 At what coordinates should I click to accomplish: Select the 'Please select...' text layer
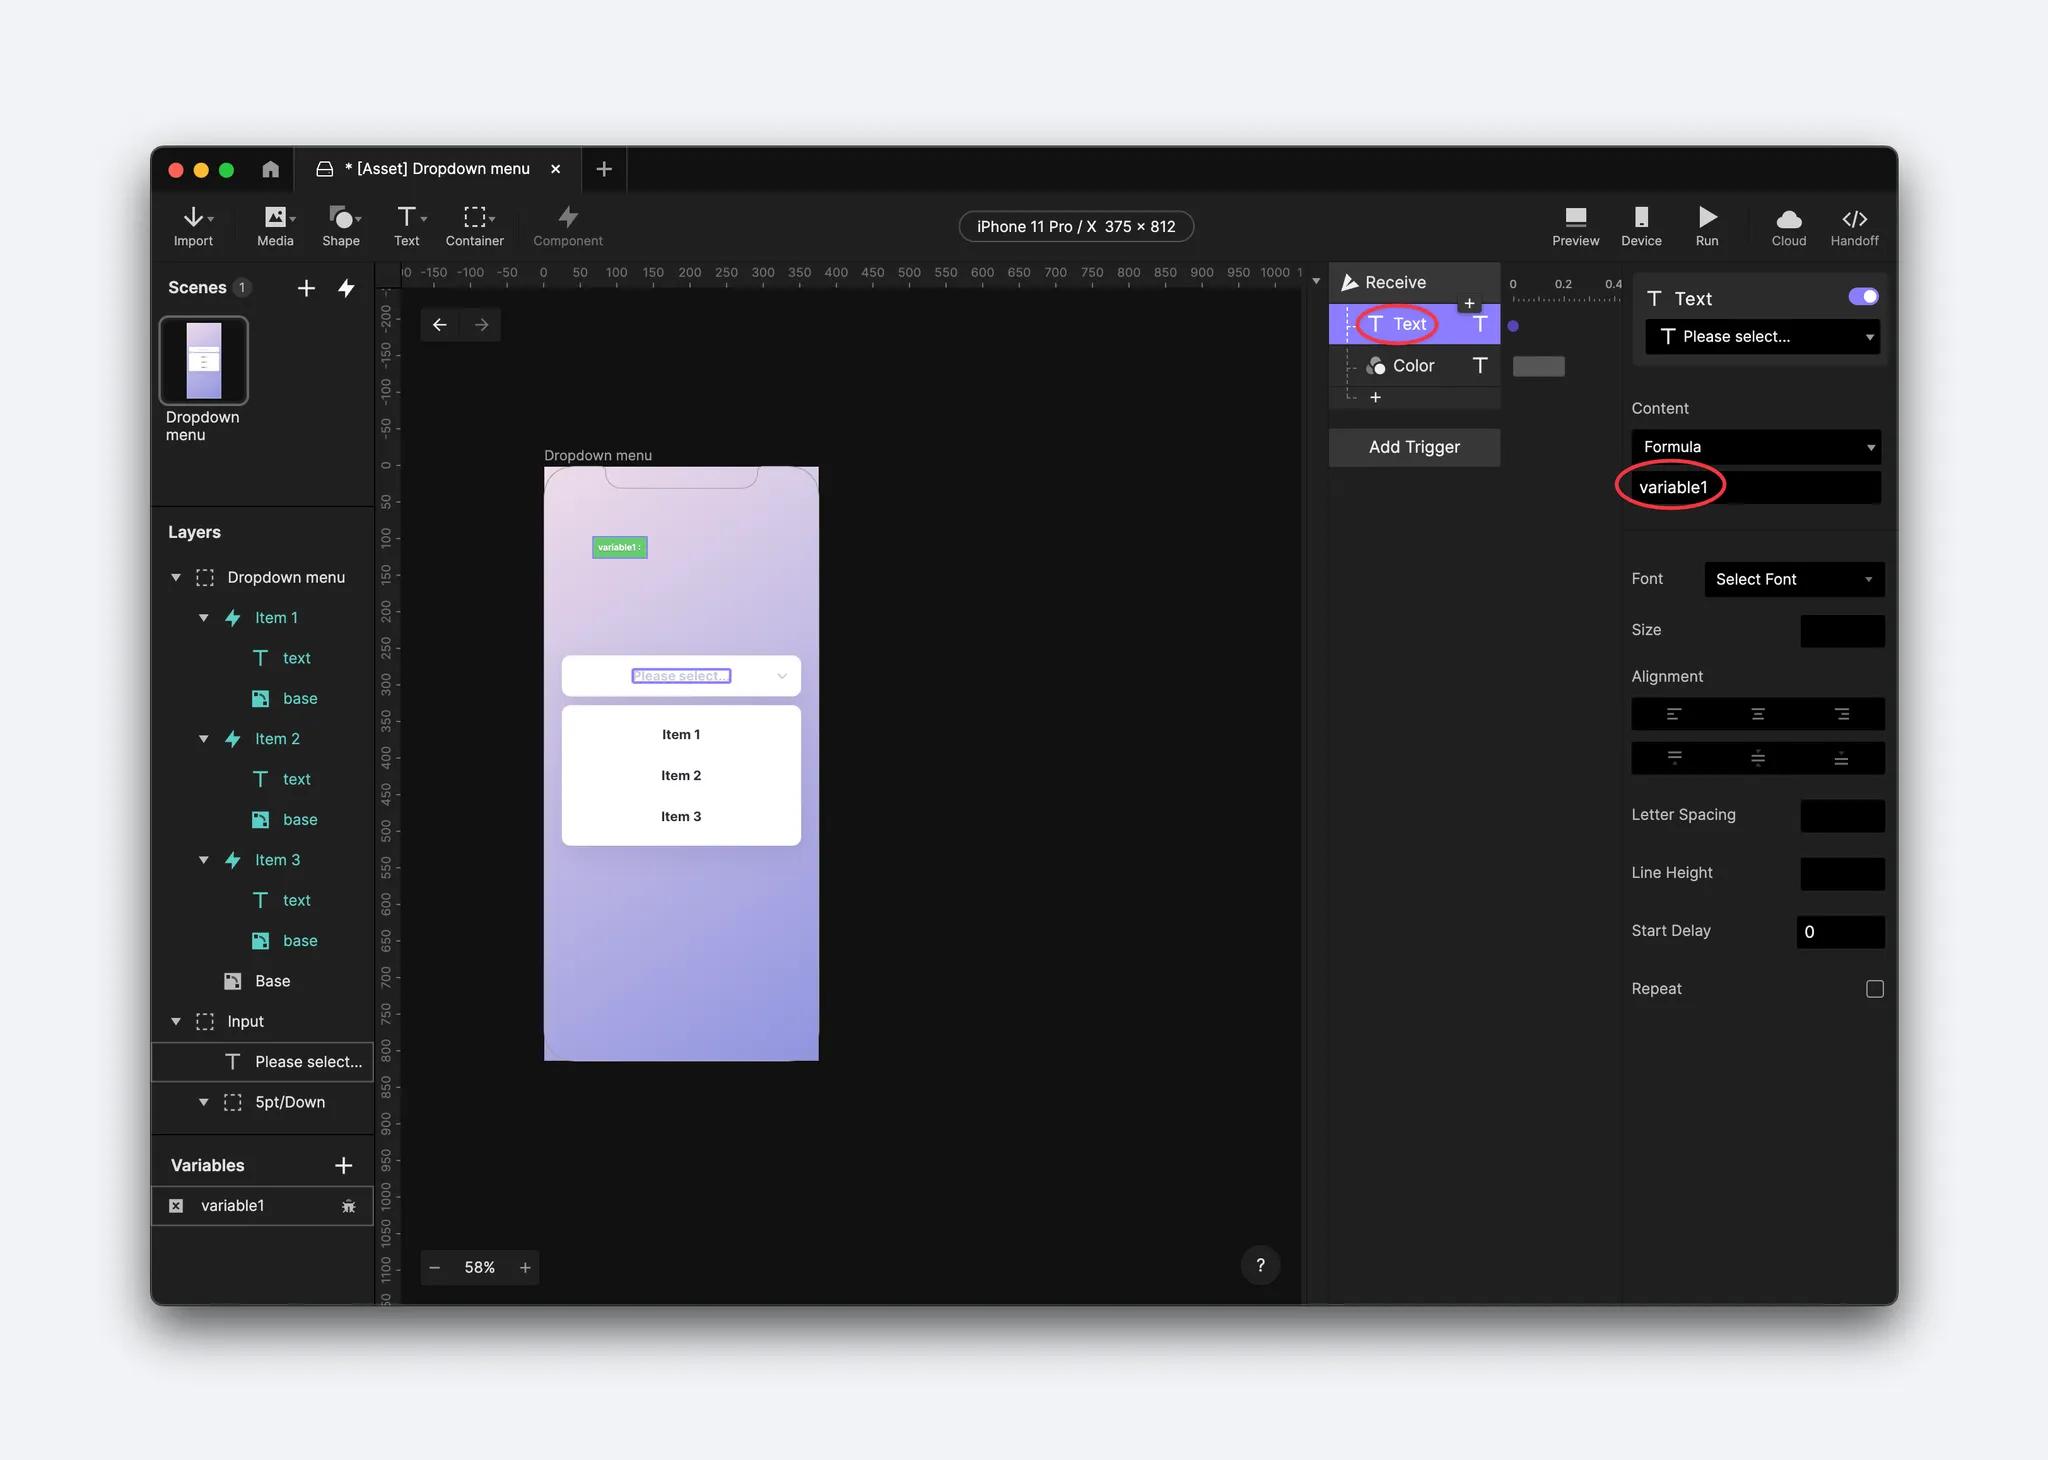point(262,1062)
